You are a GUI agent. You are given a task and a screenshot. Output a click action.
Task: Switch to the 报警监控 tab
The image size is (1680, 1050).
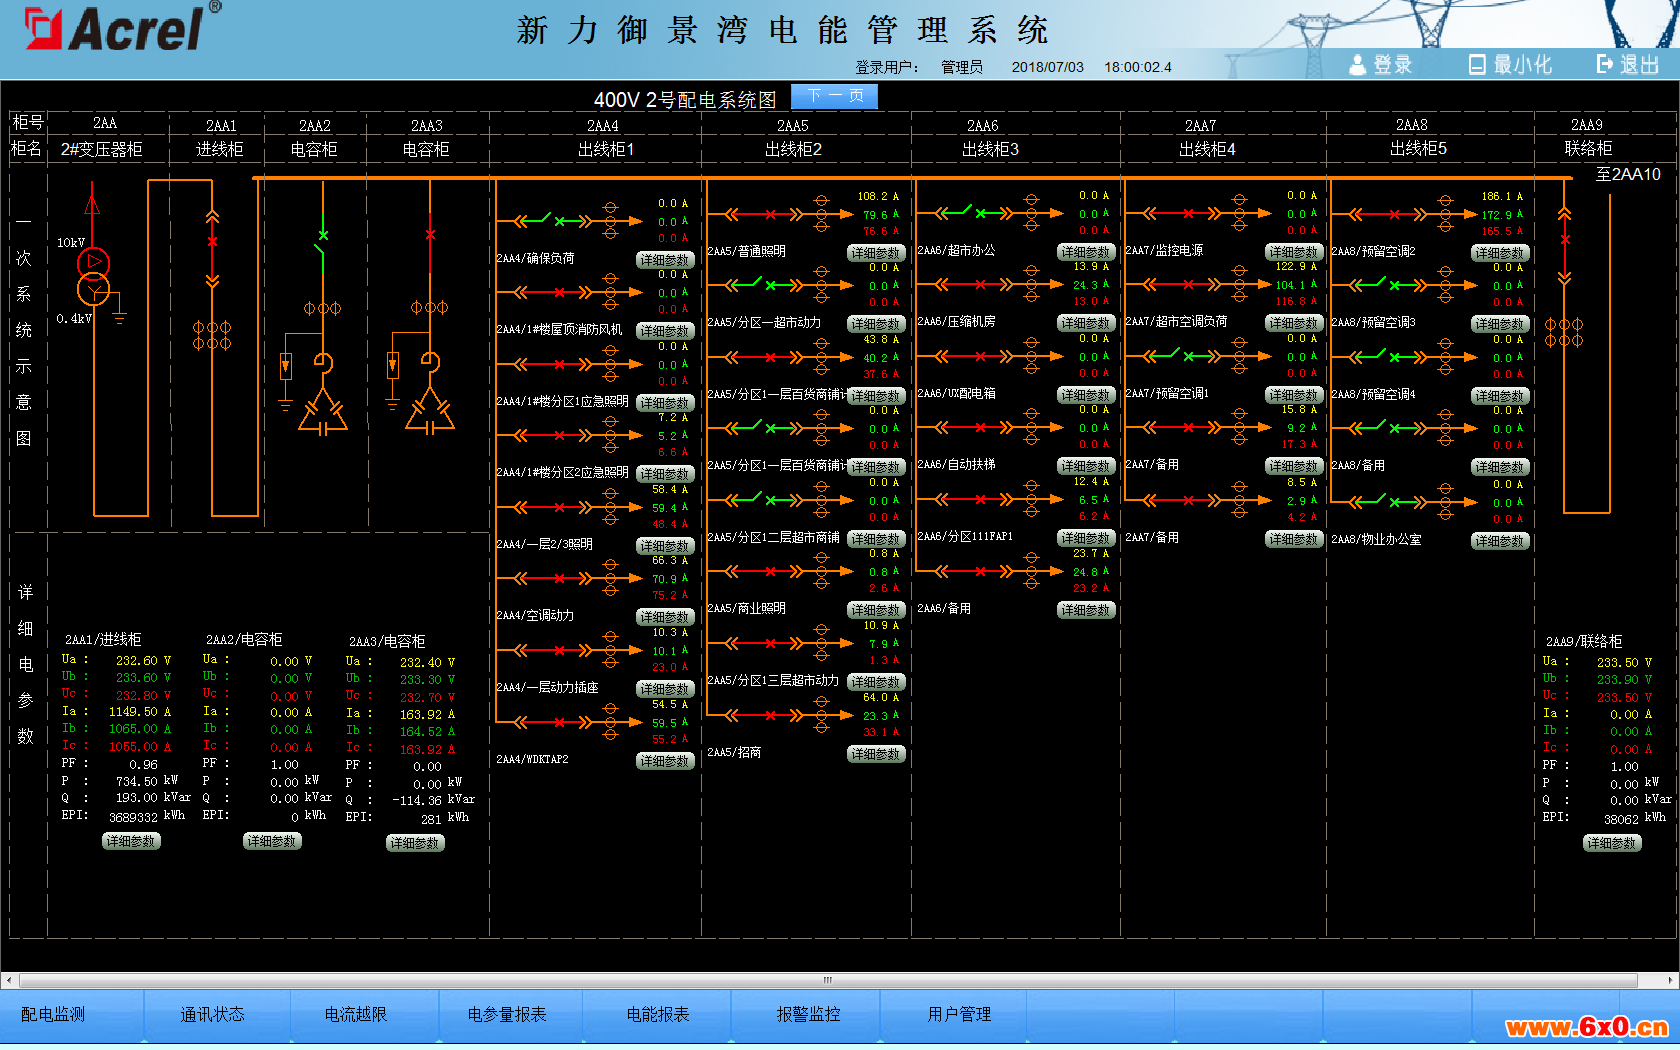(x=808, y=1014)
